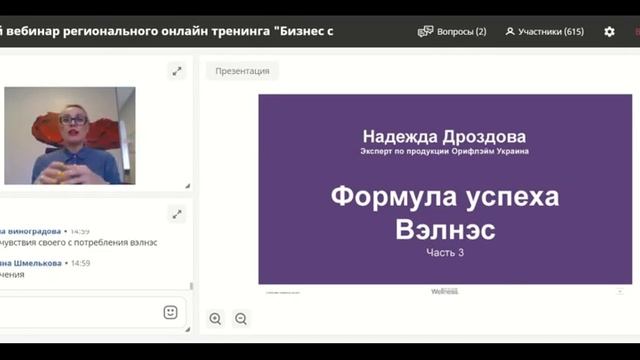The width and height of the screenshot is (640, 360).
Task: Select the Презентация tab
Action: point(242,71)
